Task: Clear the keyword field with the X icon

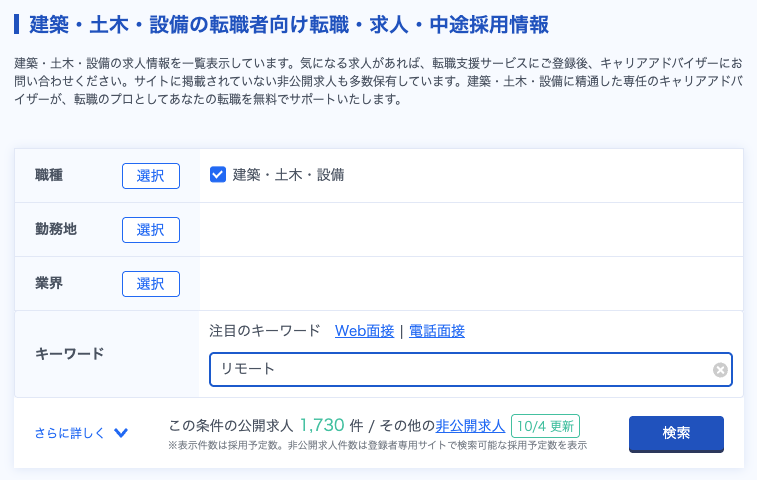Action: (720, 370)
